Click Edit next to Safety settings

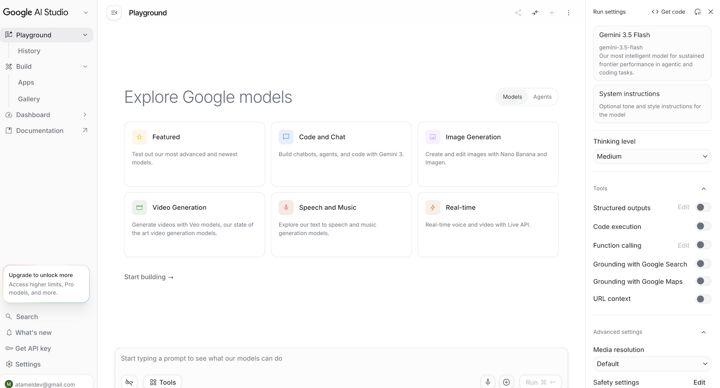point(699,382)
